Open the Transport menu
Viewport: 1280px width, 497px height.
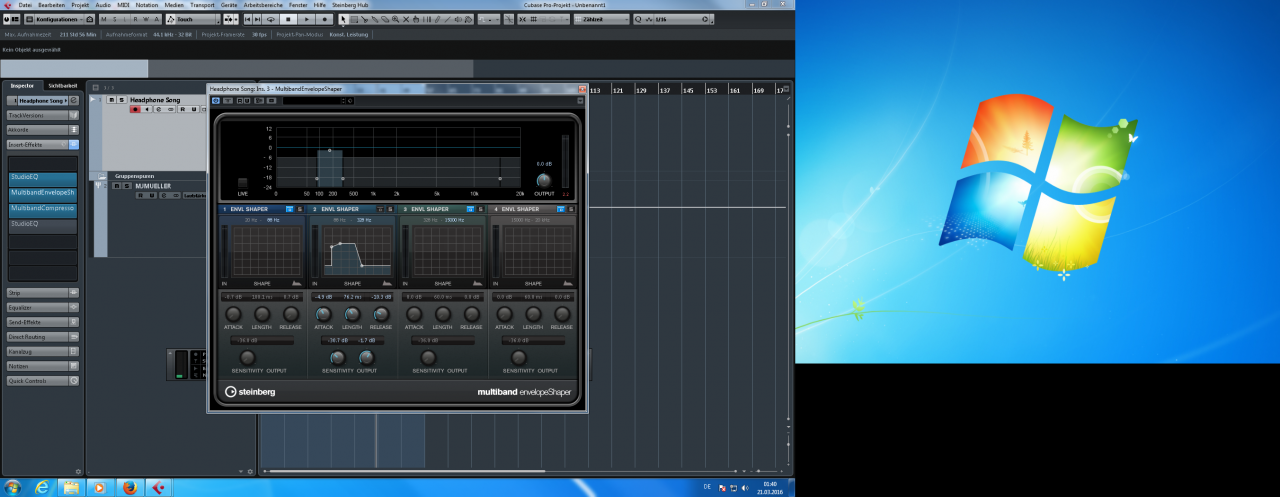[x=202, y=5]
